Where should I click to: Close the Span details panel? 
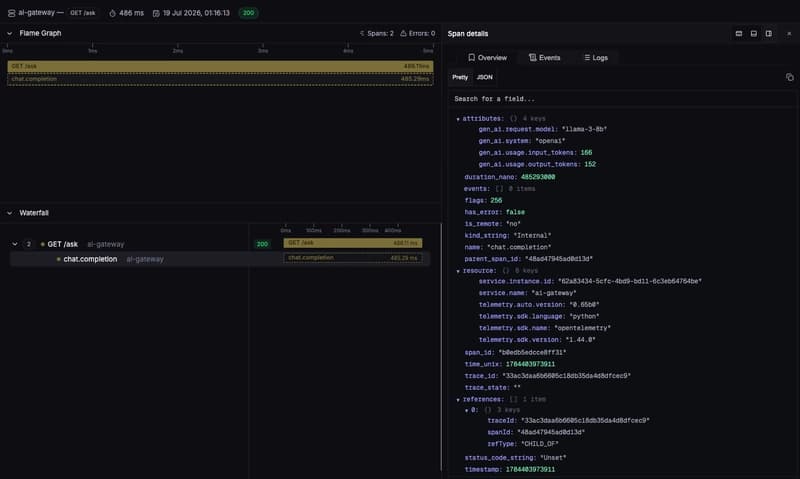pos(789,34)
